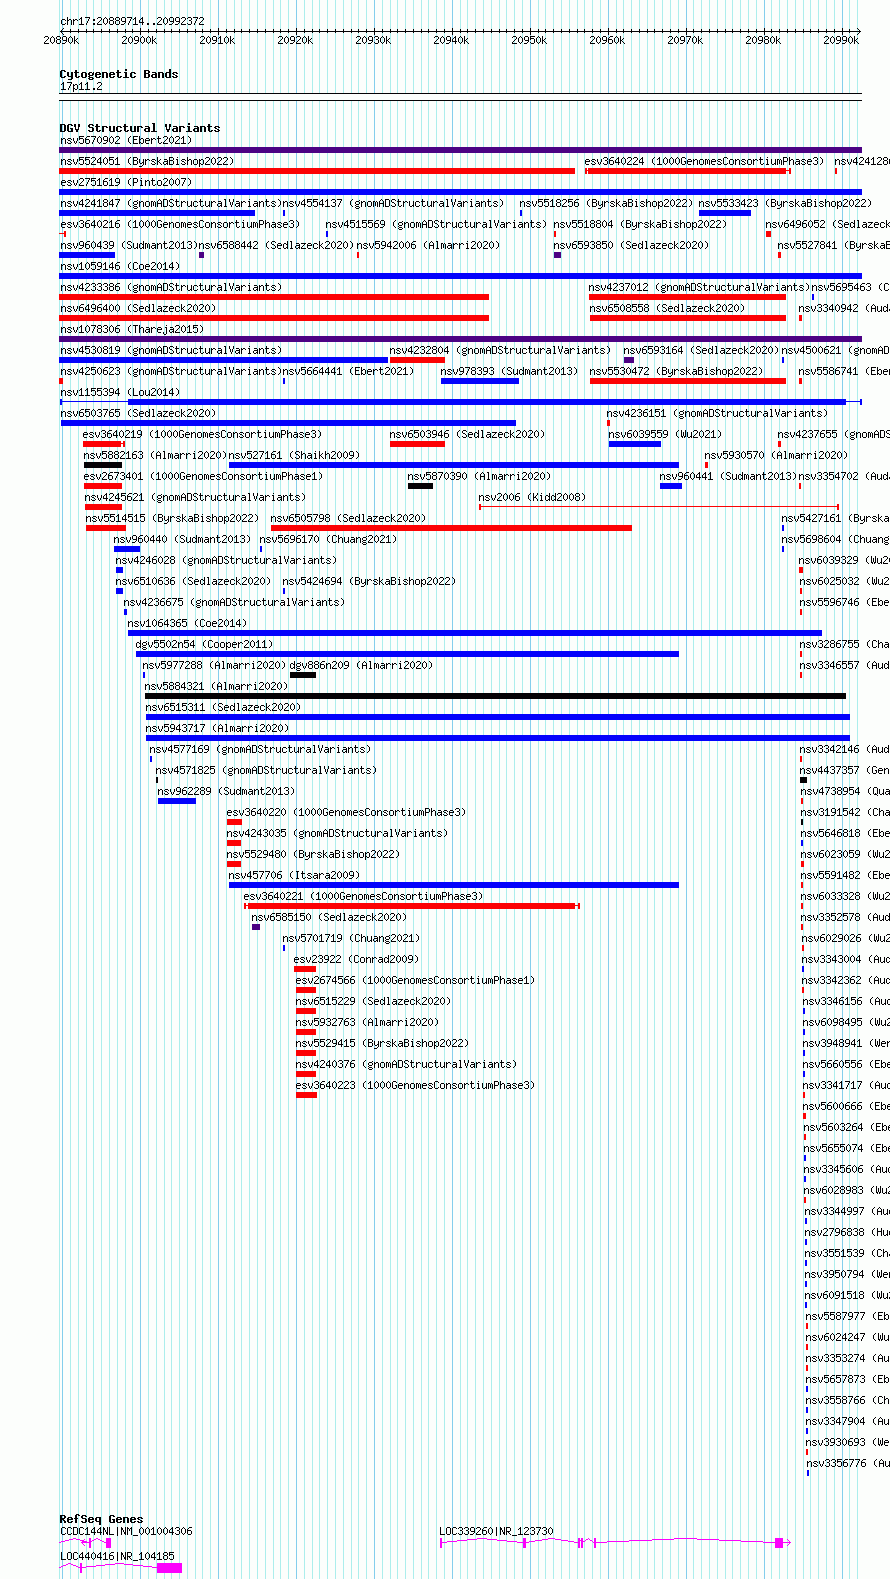Open nsv4236151 gnomADStructuralVariants label
890x1579 pixels.
(717, 413)
